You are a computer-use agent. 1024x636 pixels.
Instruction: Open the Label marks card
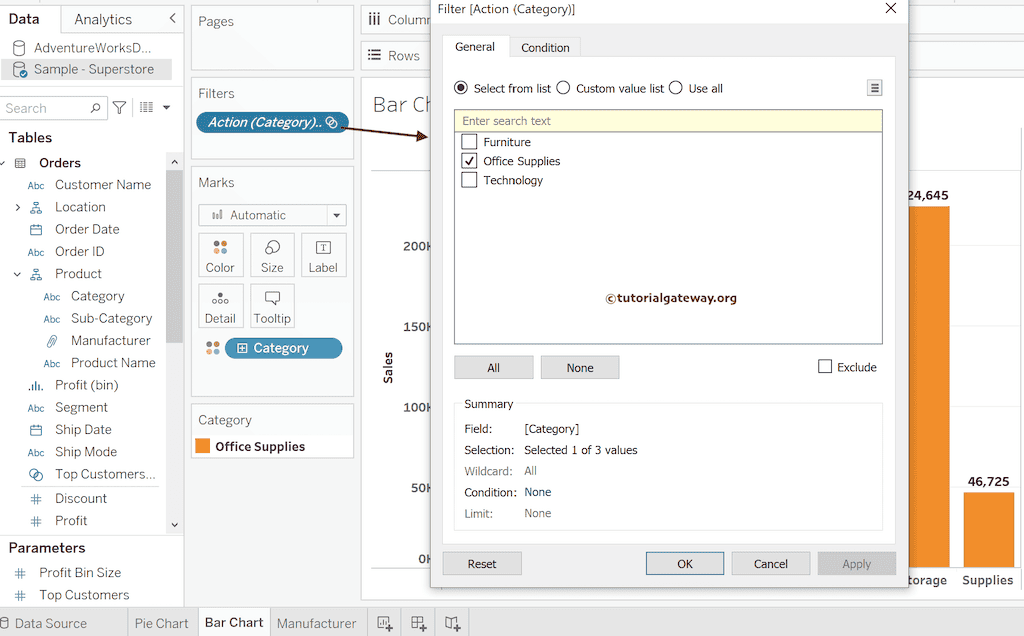tap(323, 255)
